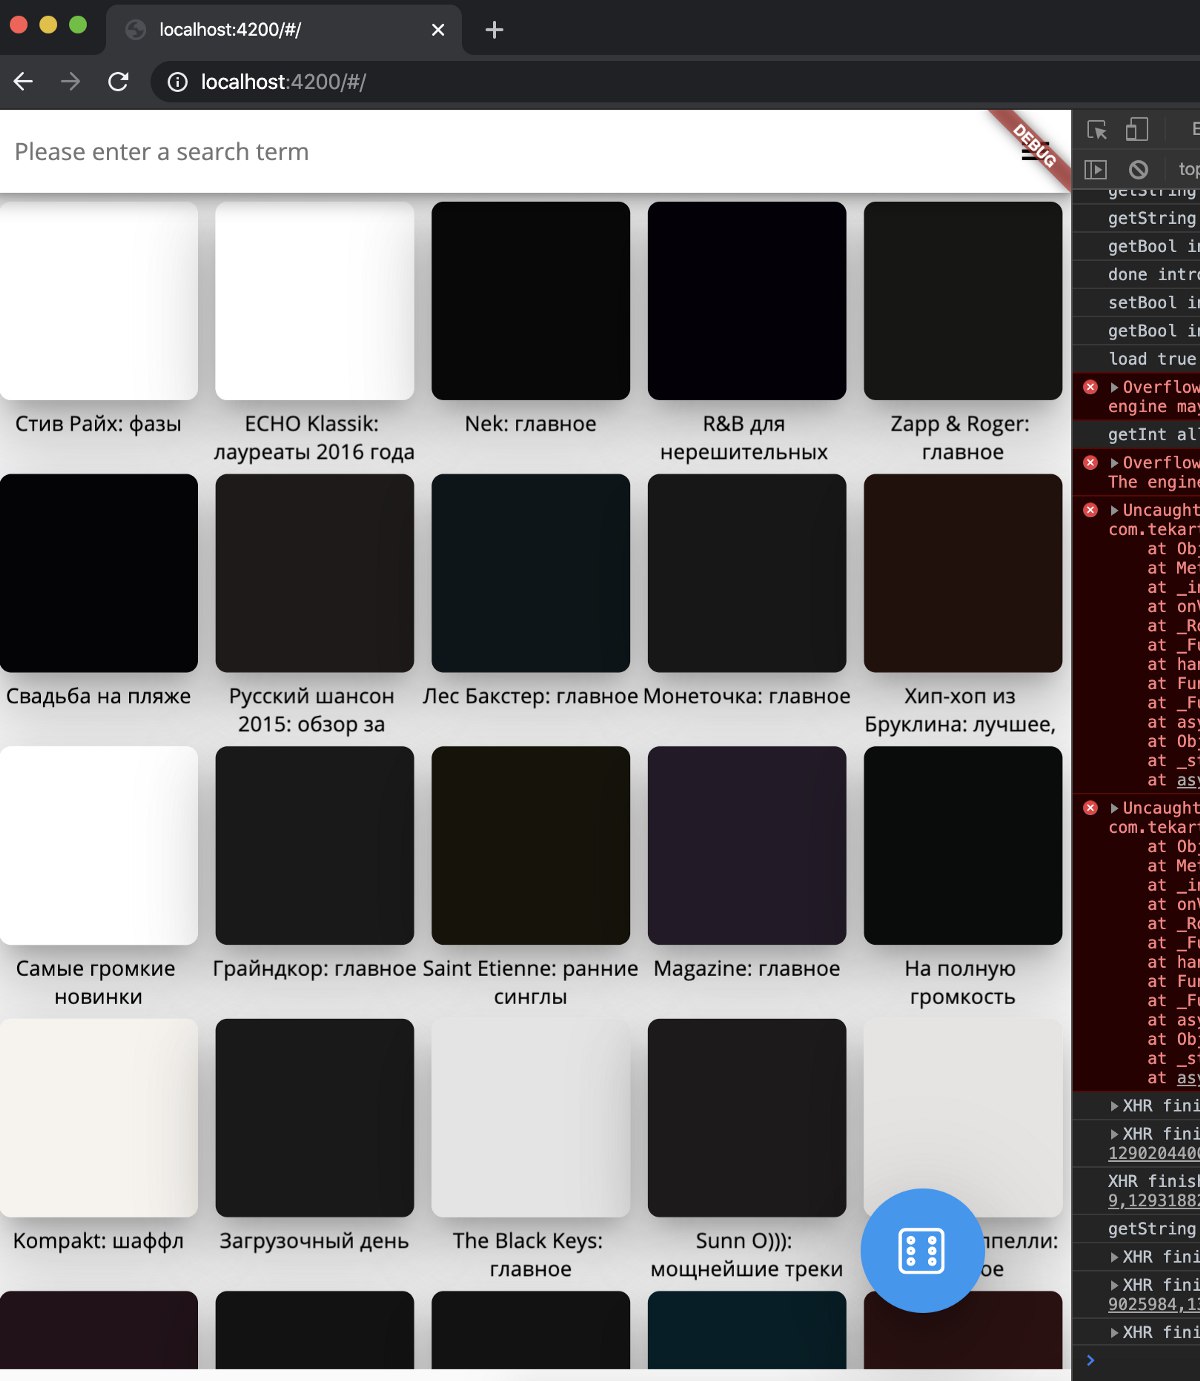This screenshot has width=1200, height=1381.
Task: Open the На полную громкость cover
Action: [x=963, y=845]
